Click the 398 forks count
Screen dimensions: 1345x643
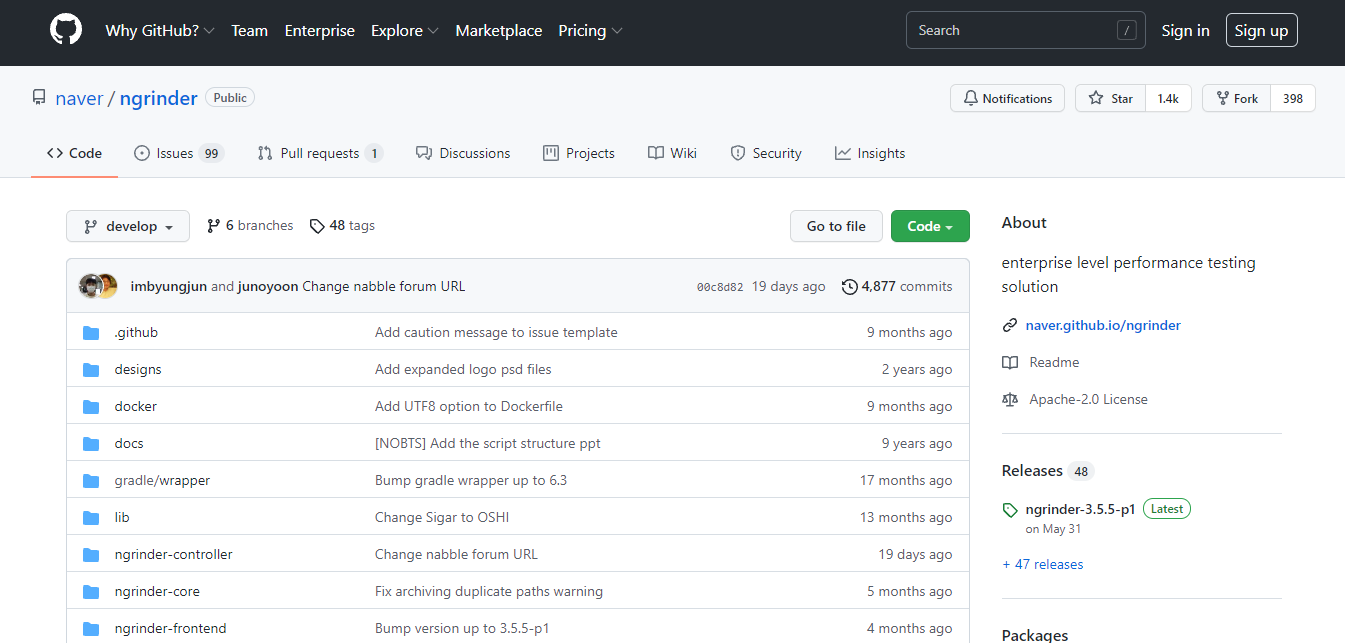(1293, 98)
